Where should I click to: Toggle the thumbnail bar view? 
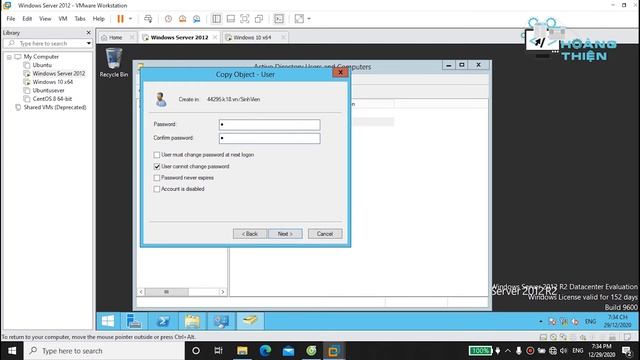point(231,19)
